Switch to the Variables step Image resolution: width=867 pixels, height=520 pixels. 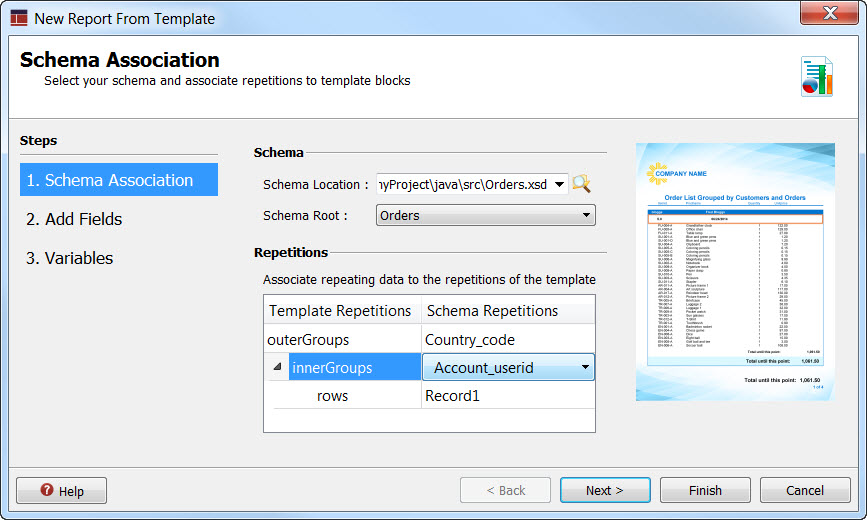pyautogui.click(x=70, y=258)
